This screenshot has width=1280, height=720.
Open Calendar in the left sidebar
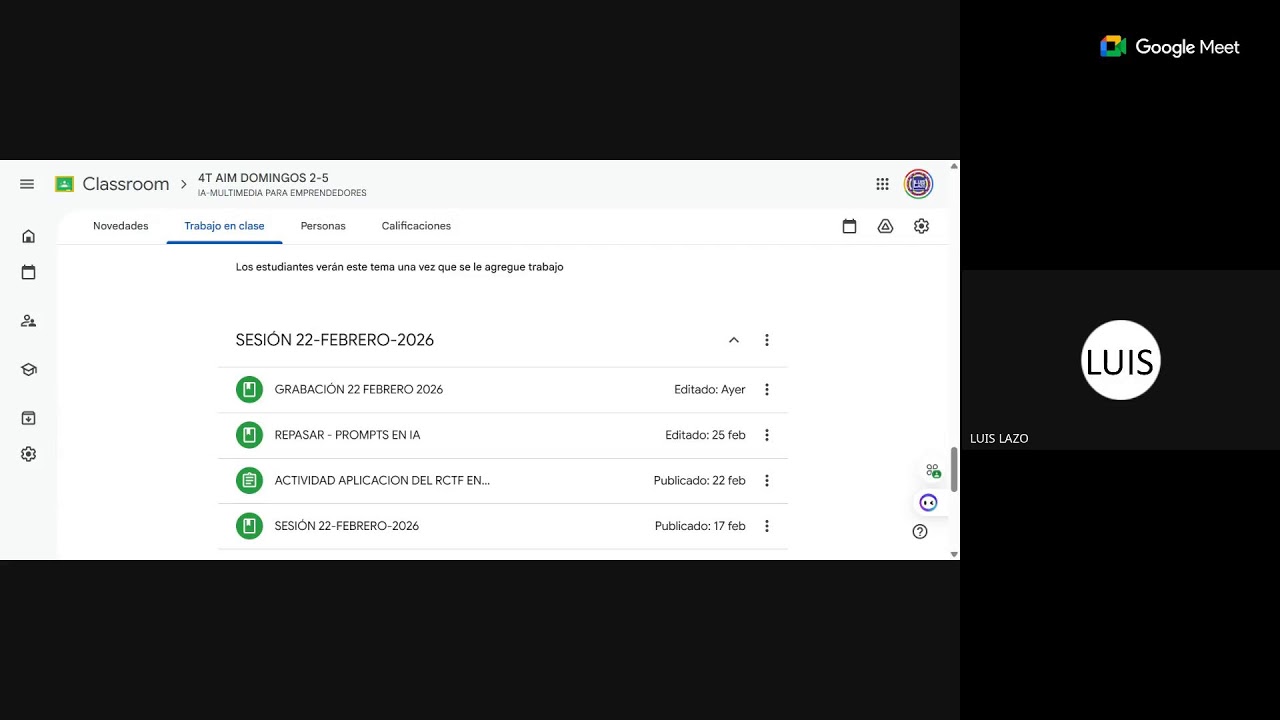[x=28, y=272]
